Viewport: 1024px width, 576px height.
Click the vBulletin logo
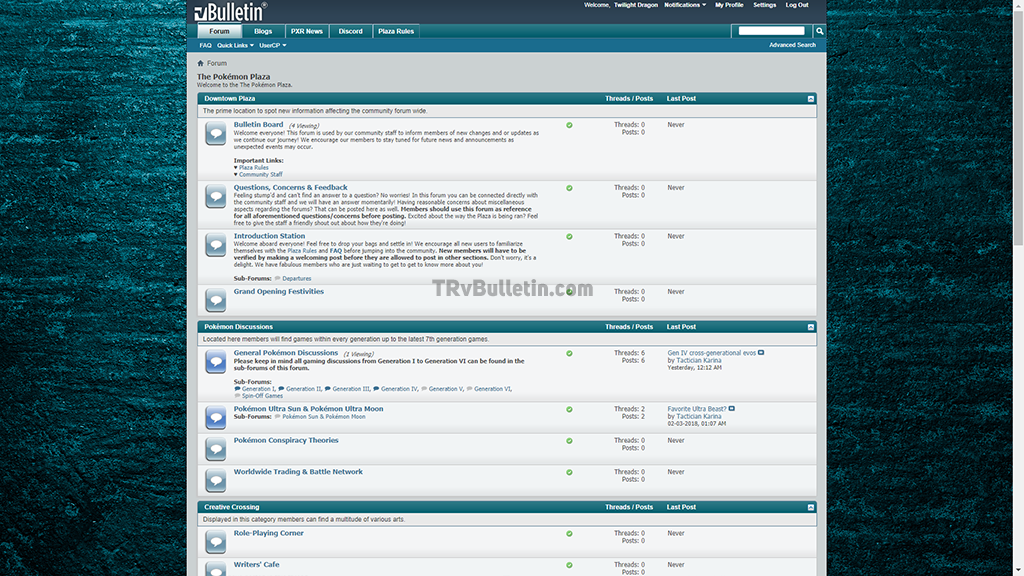[x=230, y=12]
